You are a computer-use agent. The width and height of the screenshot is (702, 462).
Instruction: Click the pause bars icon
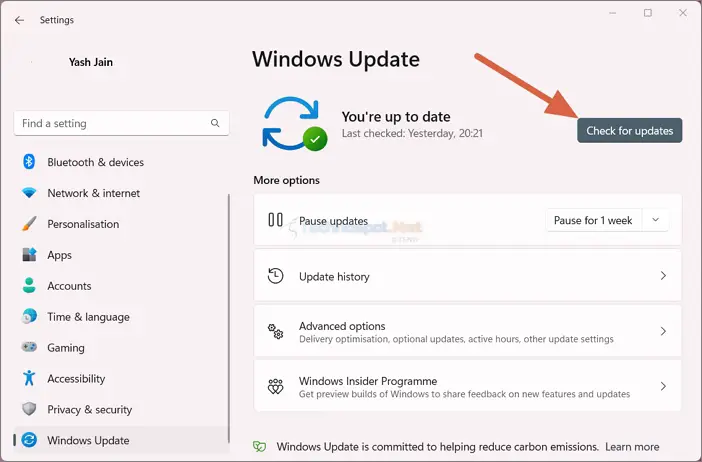[x=275, y=220]
